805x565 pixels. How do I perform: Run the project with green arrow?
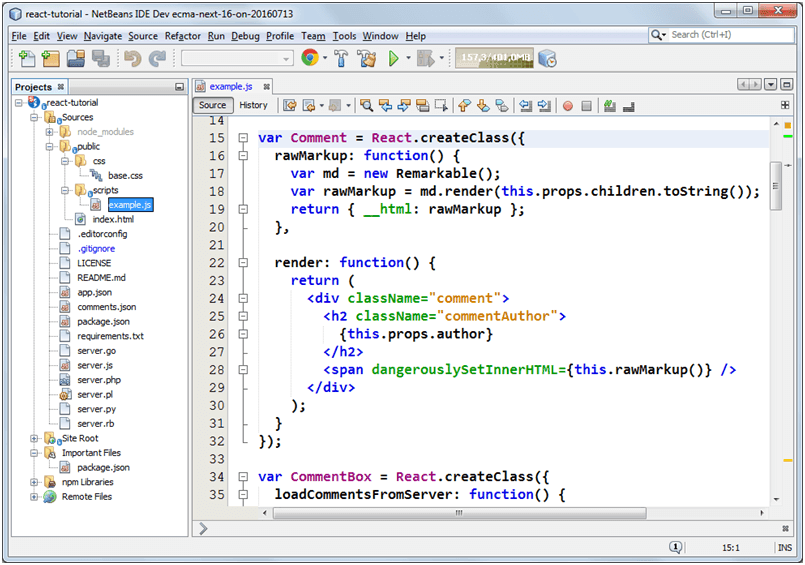pos(394,59)
